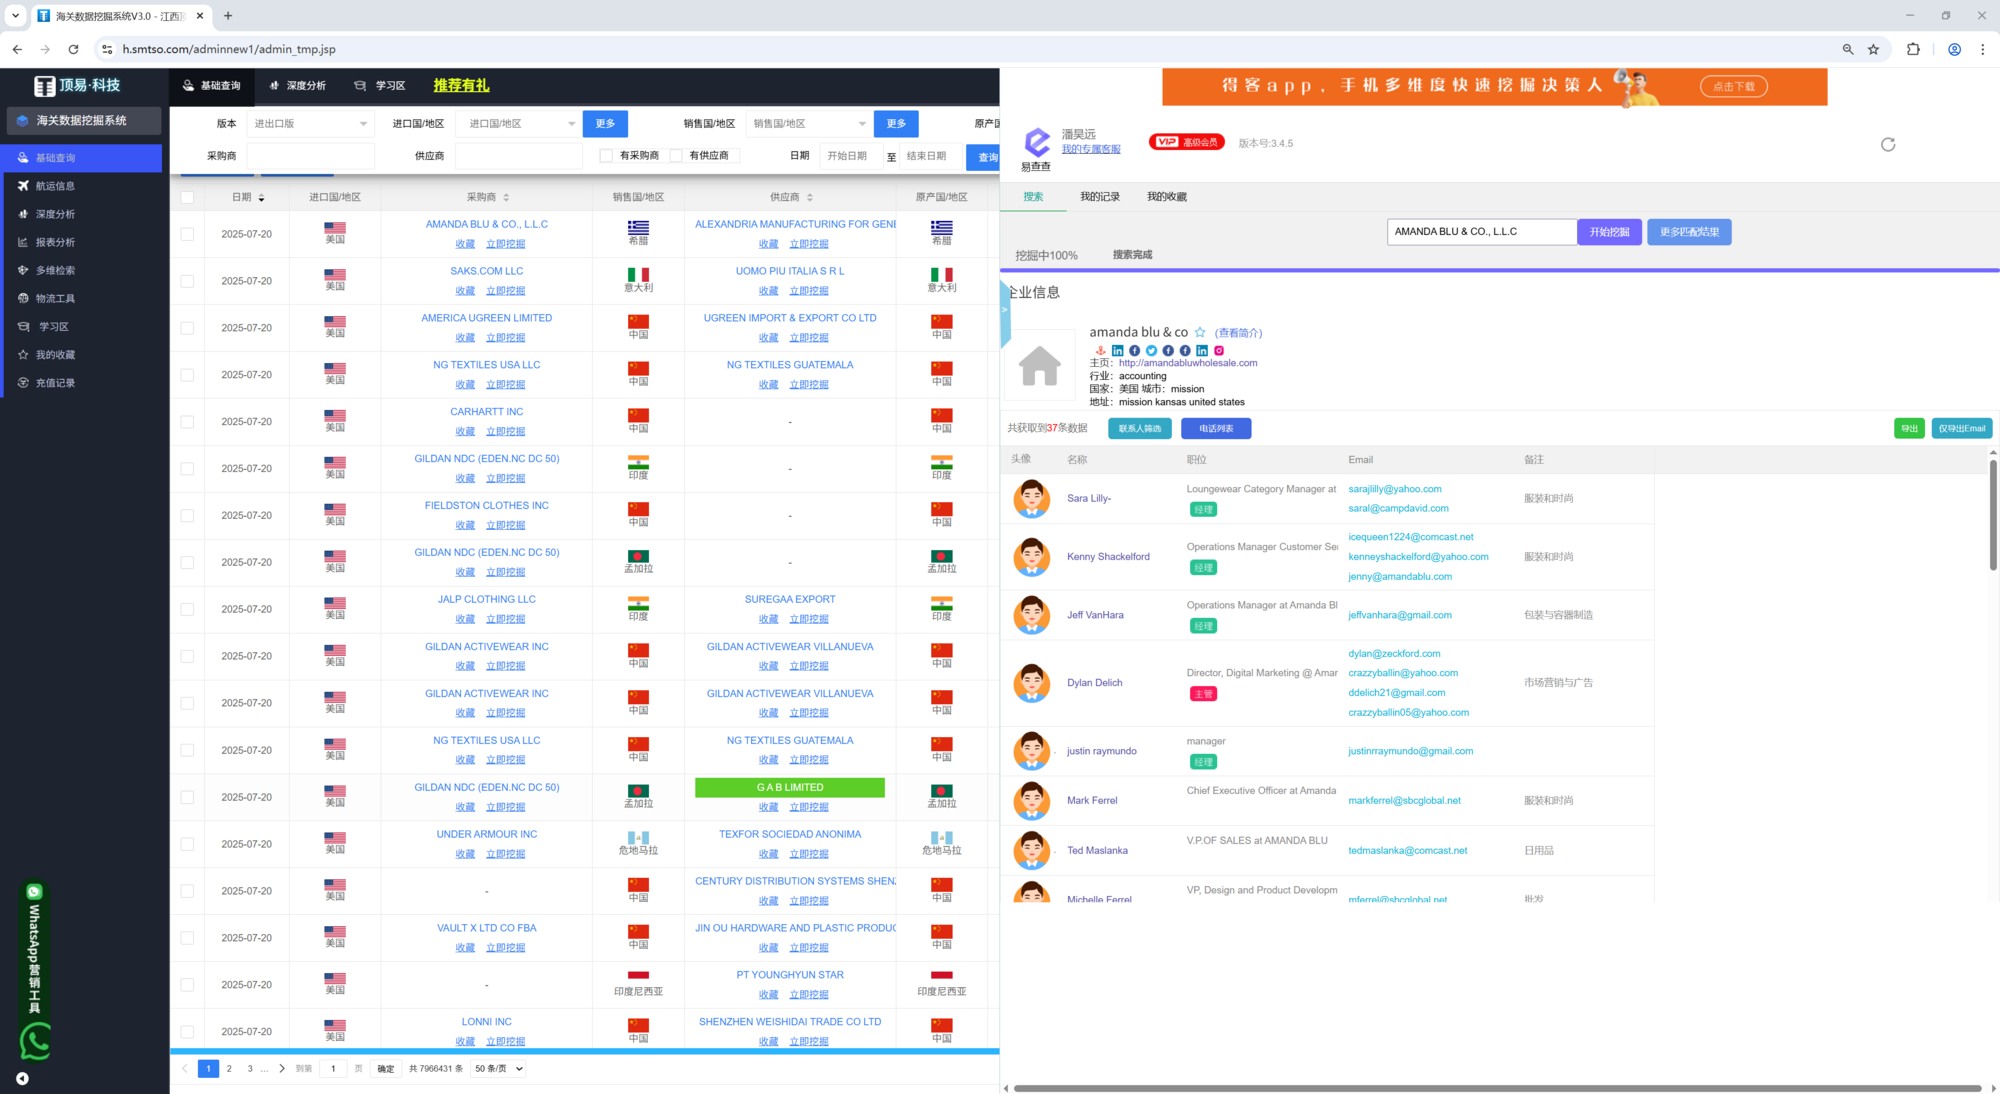This screenshot has width=2000, height=1094.
Task: Open browser extensions puzzle icon
Action: pyautogui.click(x=1913, y=49)
